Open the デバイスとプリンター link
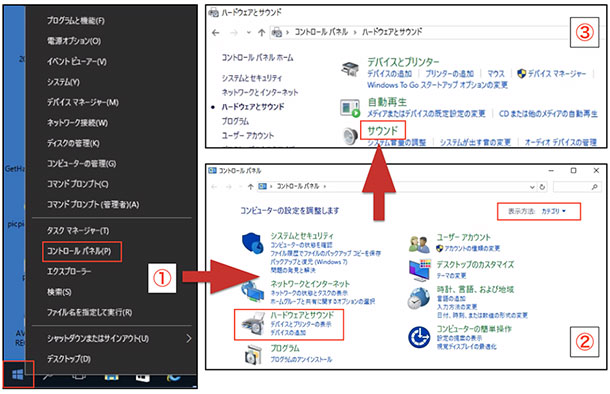 [403, 62]
